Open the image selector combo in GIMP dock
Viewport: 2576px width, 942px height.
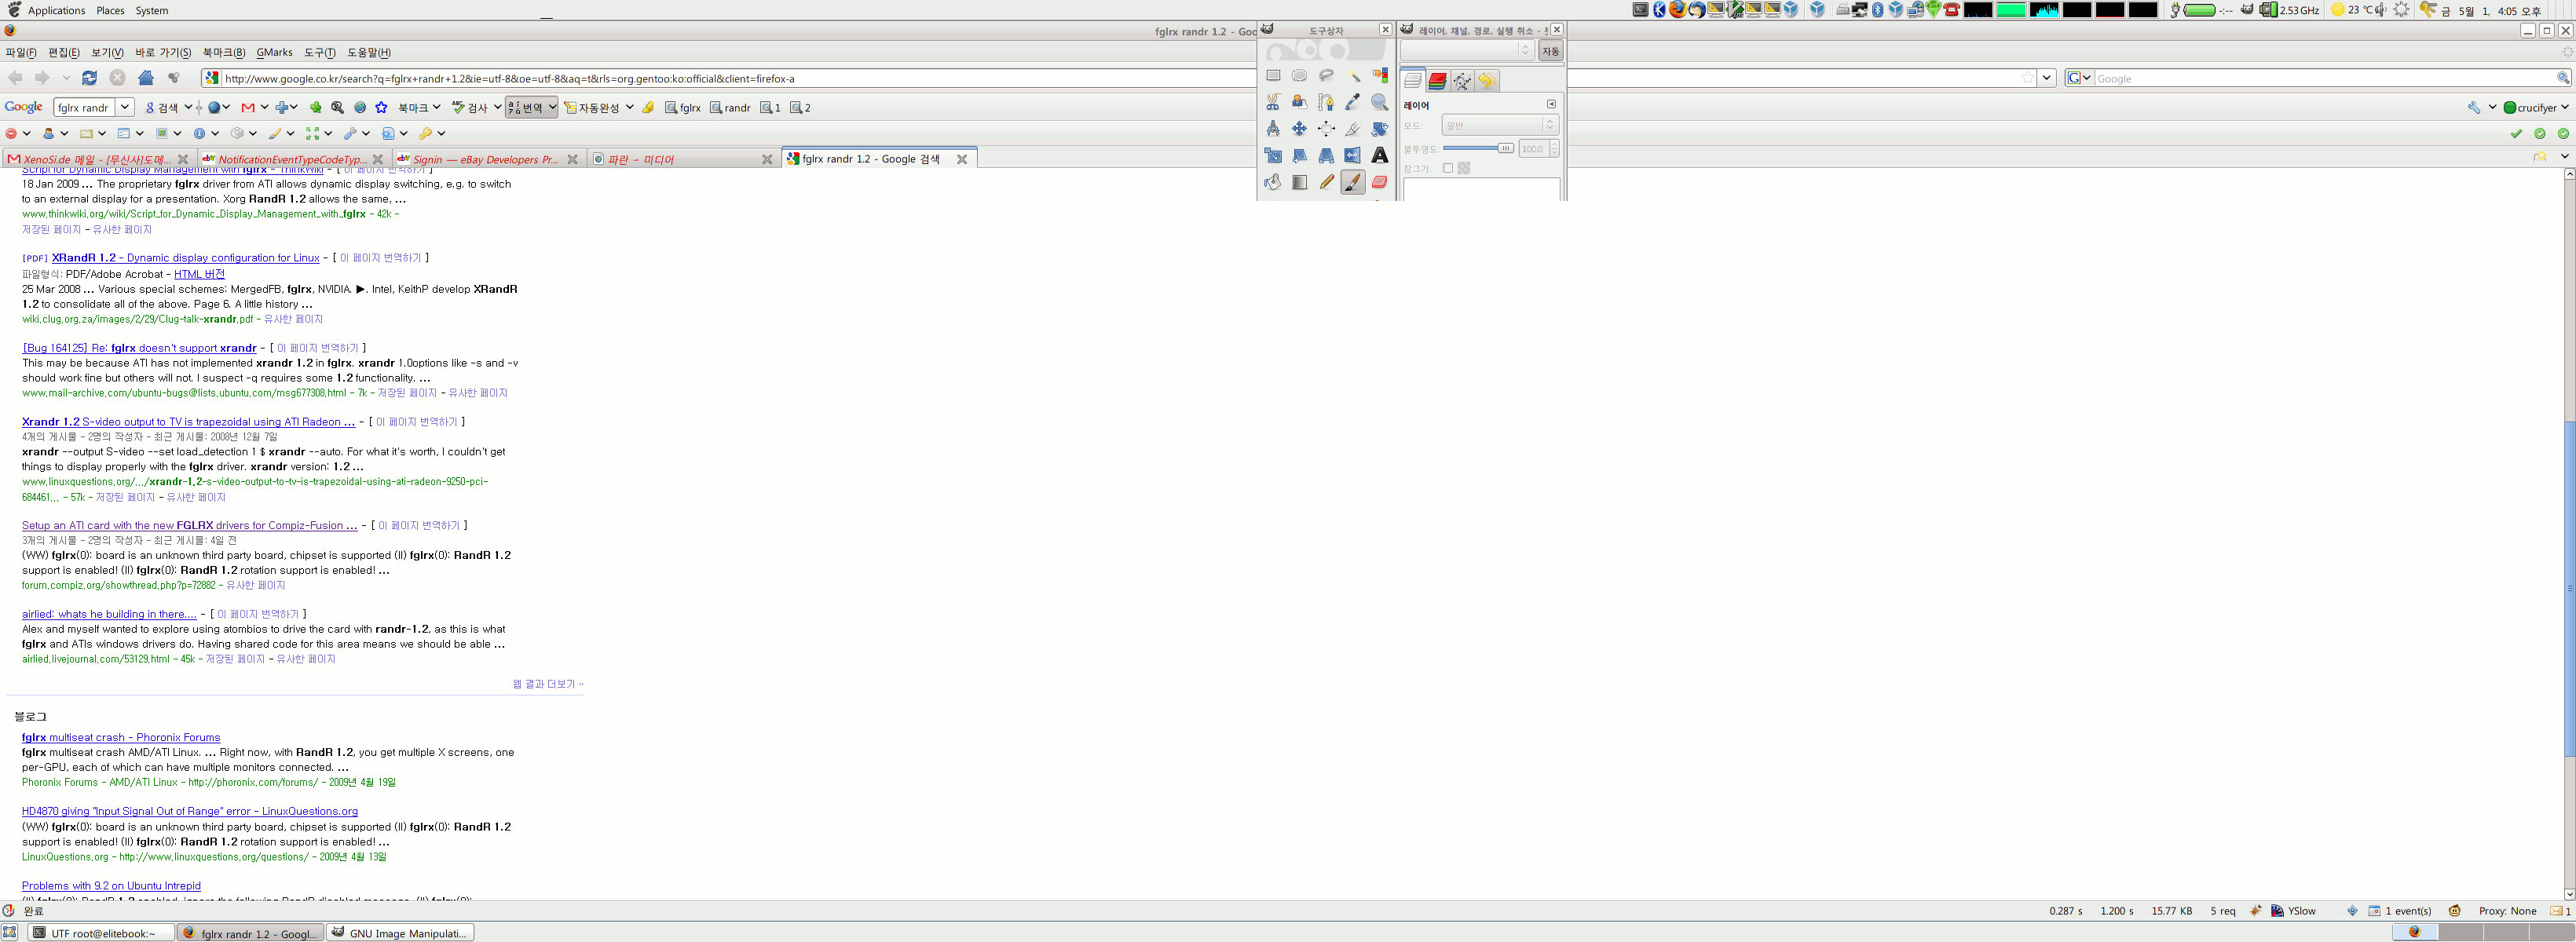(x=1467, y=50)
